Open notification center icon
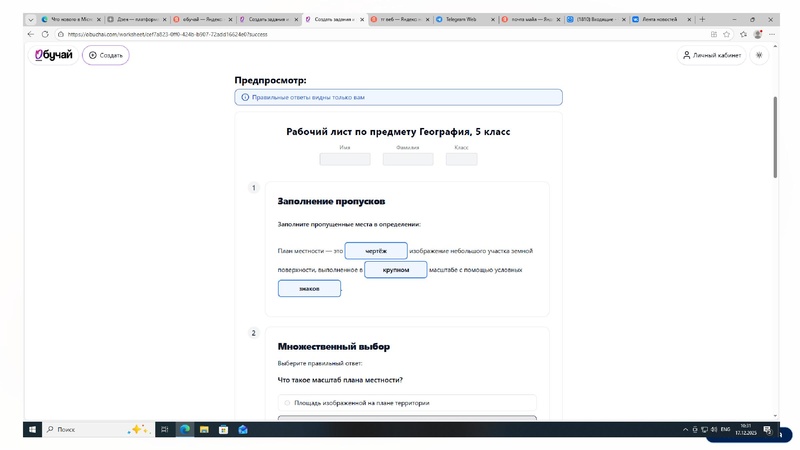The image size is (800, 450). point(767,430)
